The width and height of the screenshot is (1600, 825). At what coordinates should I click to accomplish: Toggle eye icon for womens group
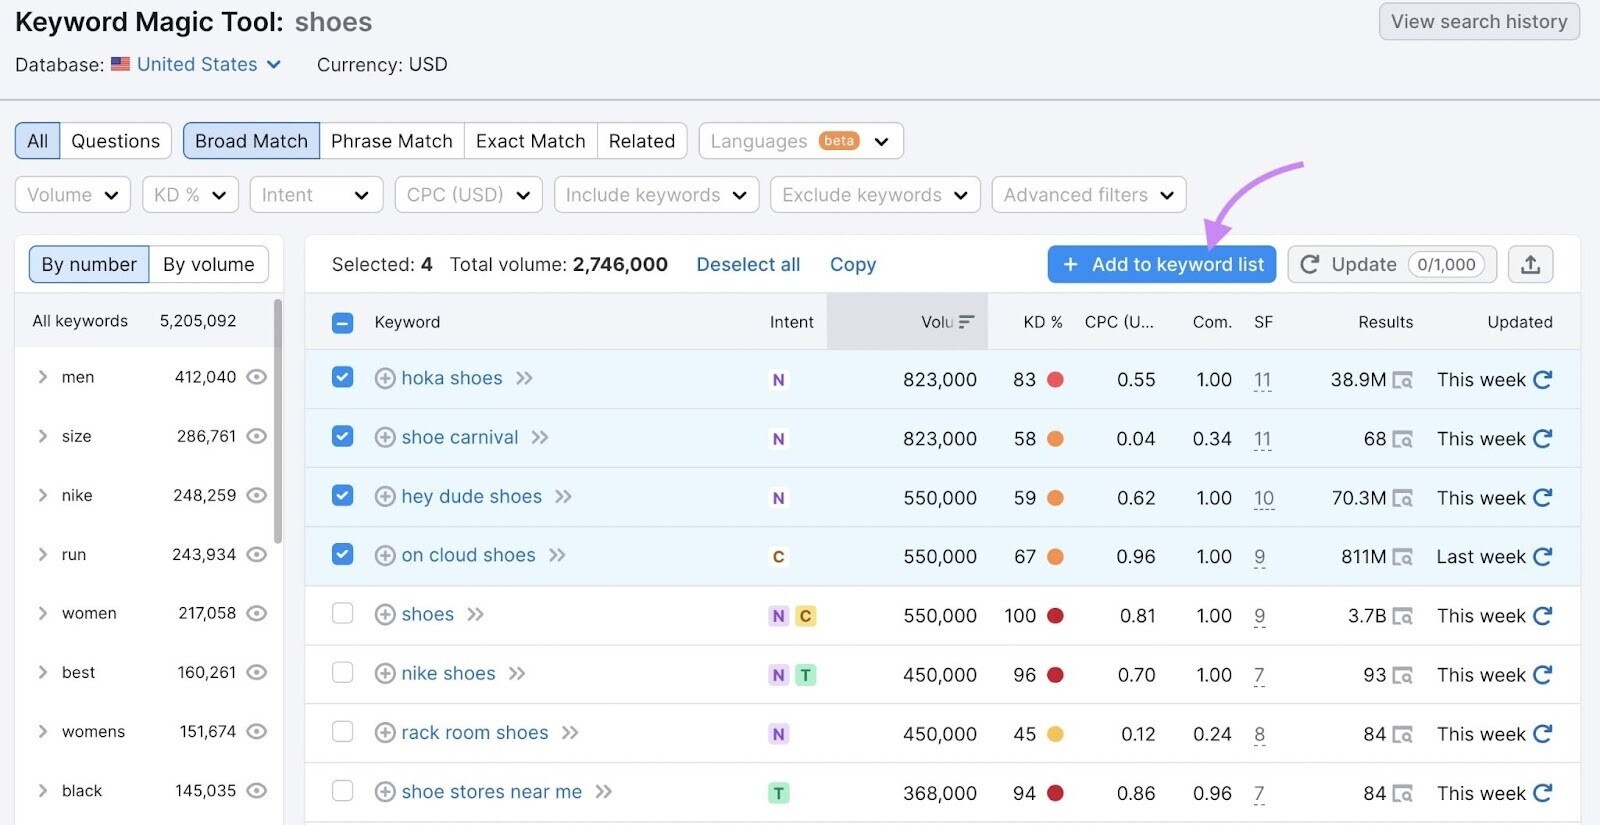[x=257, y=731]
